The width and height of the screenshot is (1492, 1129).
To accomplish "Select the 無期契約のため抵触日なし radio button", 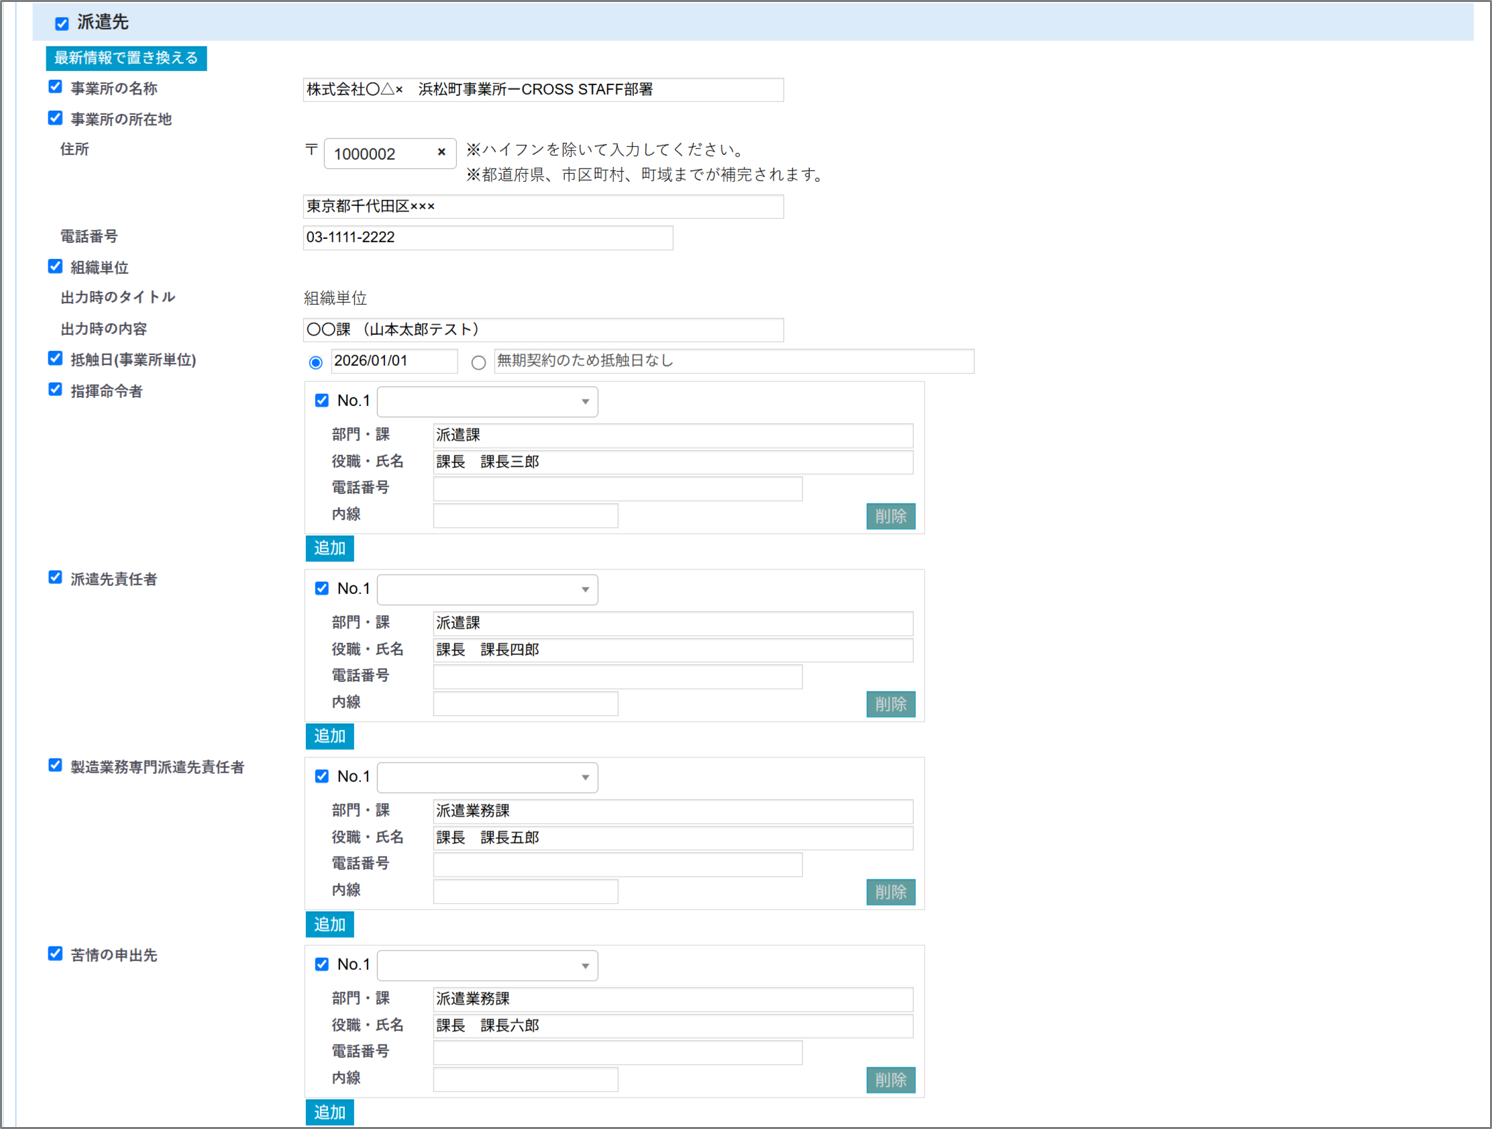I will (479, 362).
